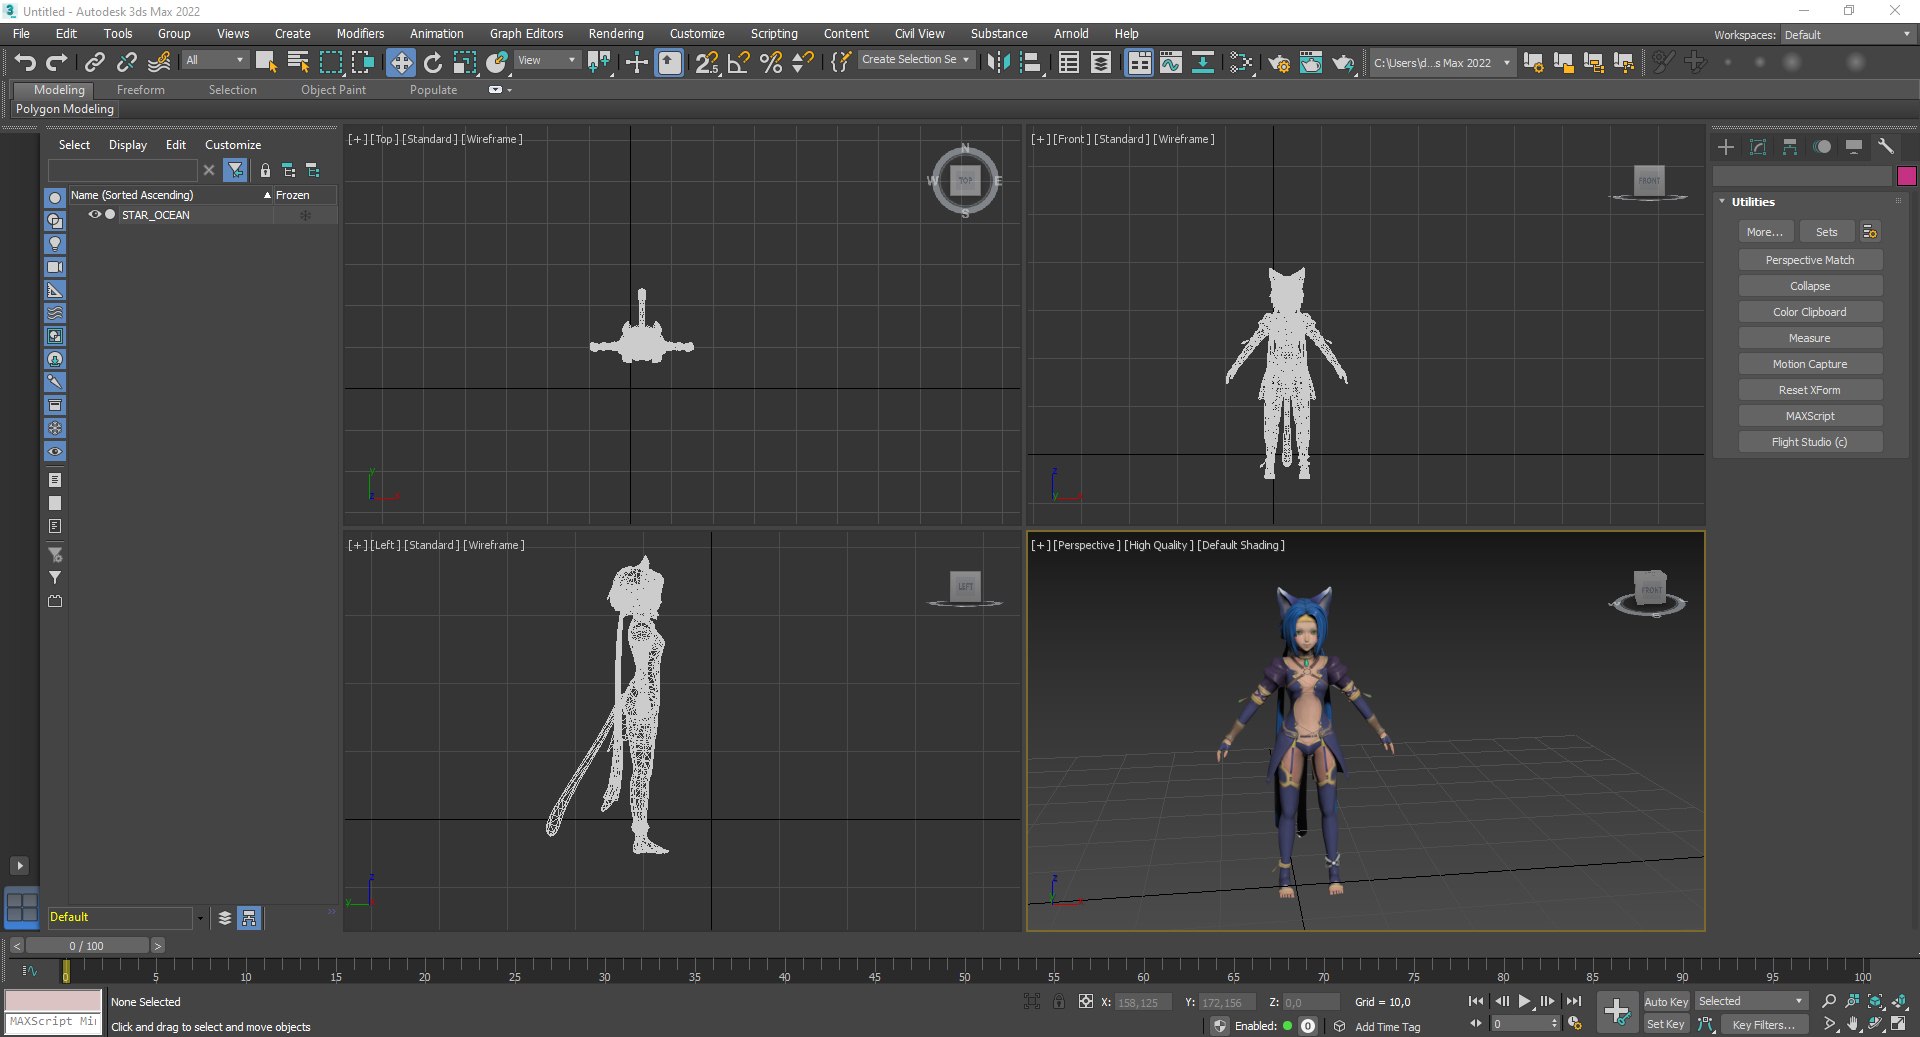Image resolution: width=1920 pixels, height=1037 pixels.
Task: Activate Select and Move tool
Action: tap(400, 62)
